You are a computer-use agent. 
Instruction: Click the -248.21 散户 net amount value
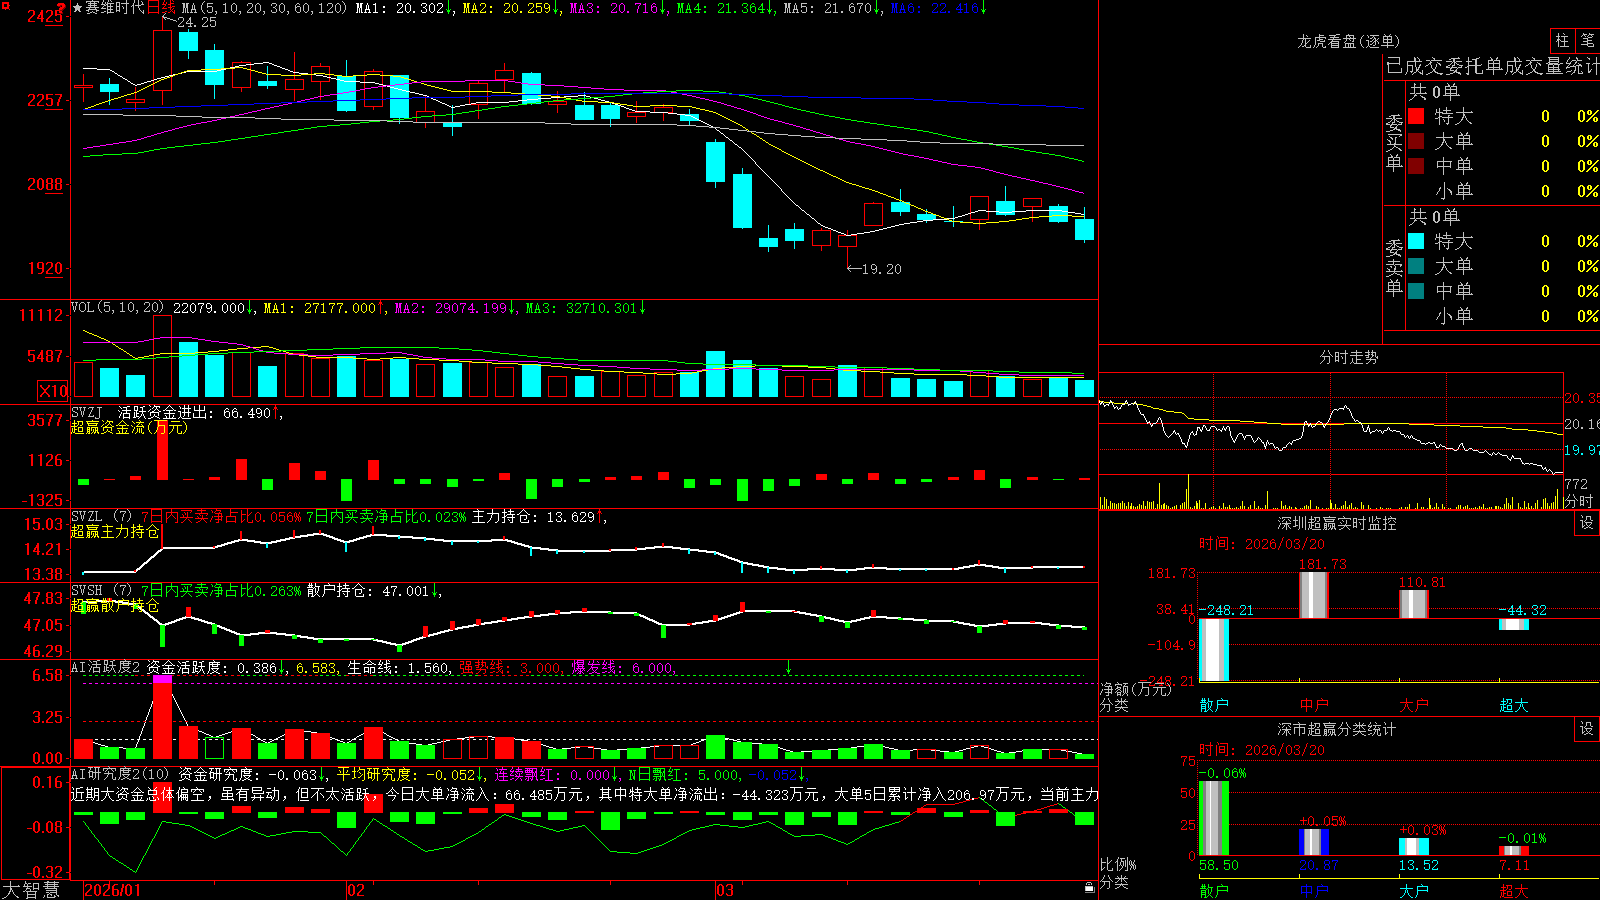[x=1226, y=610]
